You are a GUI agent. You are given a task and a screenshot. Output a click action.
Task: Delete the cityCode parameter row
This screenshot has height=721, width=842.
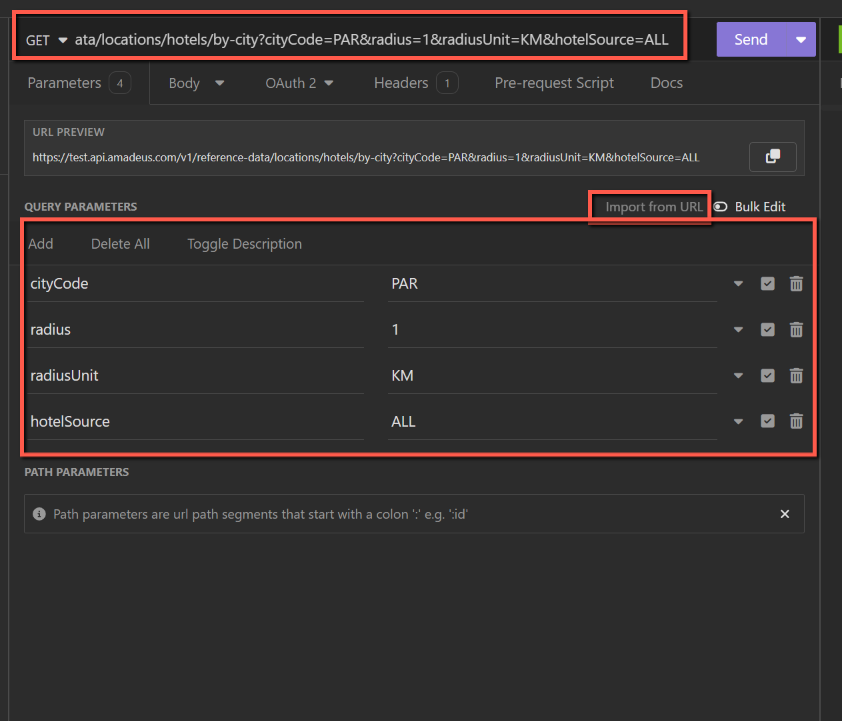796,284
